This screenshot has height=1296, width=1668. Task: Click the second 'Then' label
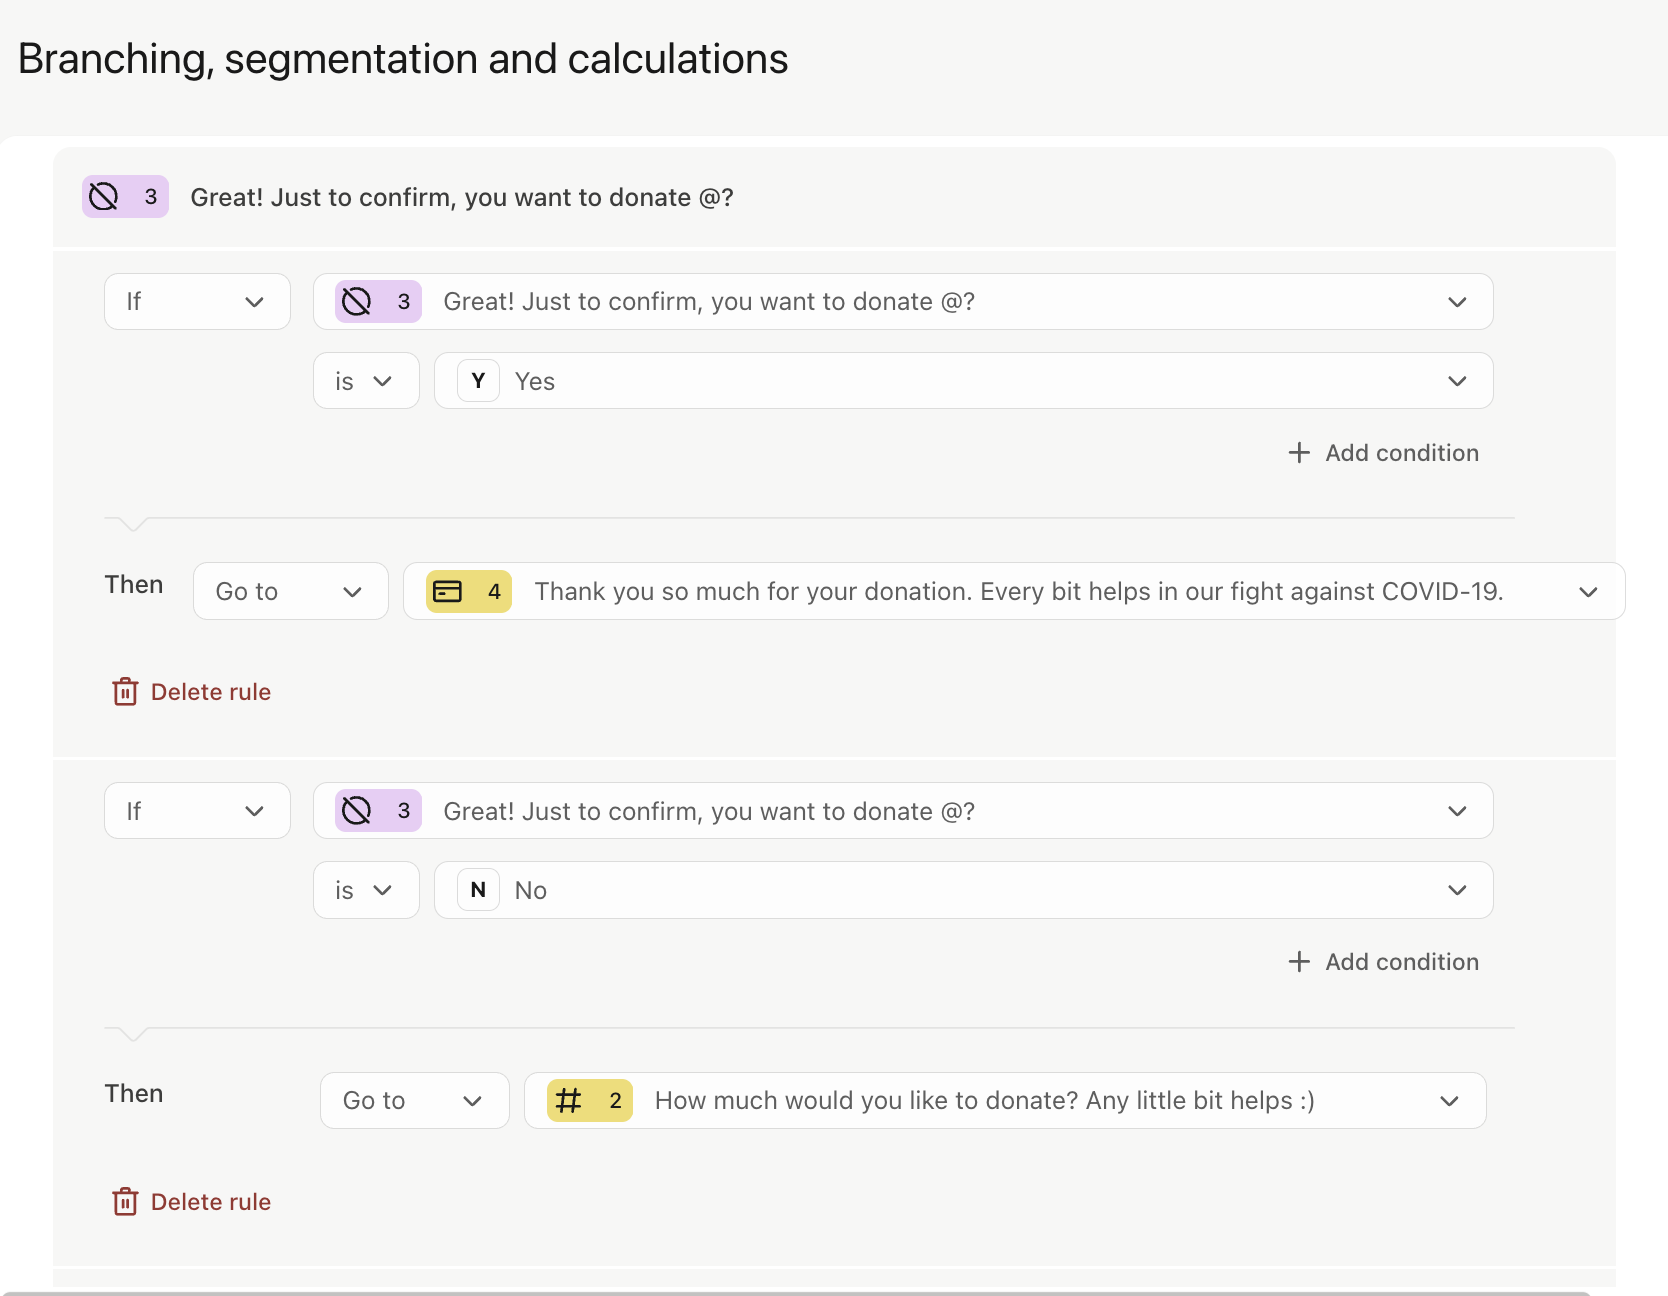pyautogui.click(x=134, y=1094)
